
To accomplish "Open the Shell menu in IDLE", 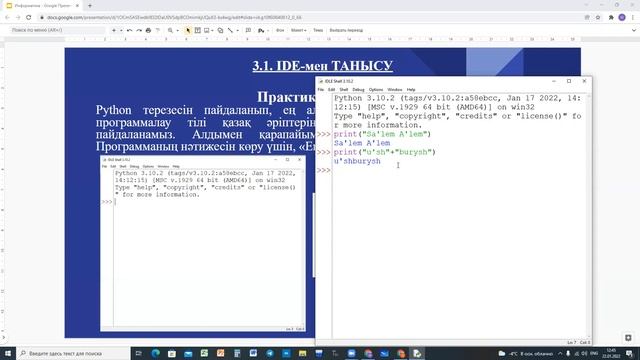I will (344, 89).
